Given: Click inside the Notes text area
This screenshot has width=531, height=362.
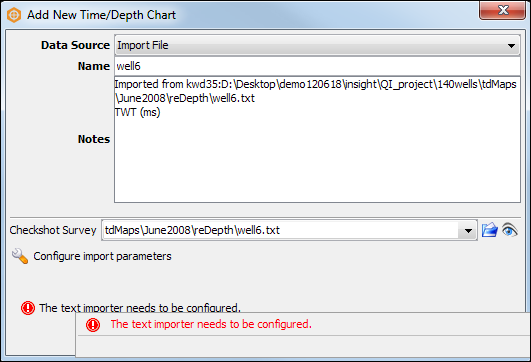Looking at the screenshot, I should click(x=317, y=140).
